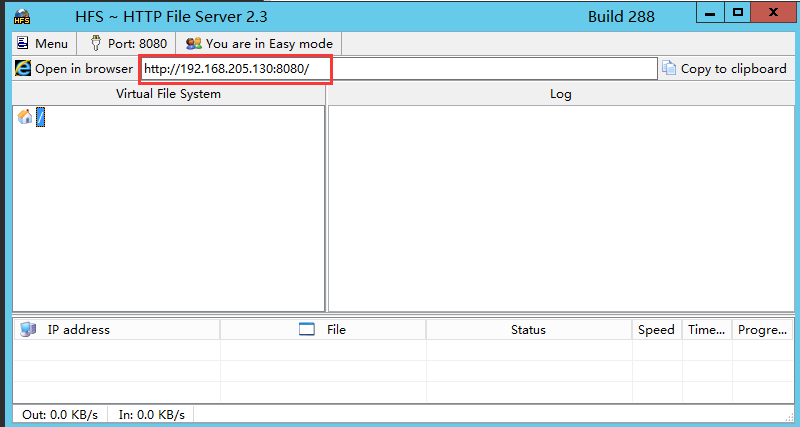Click the File column header

pos(323,330)
